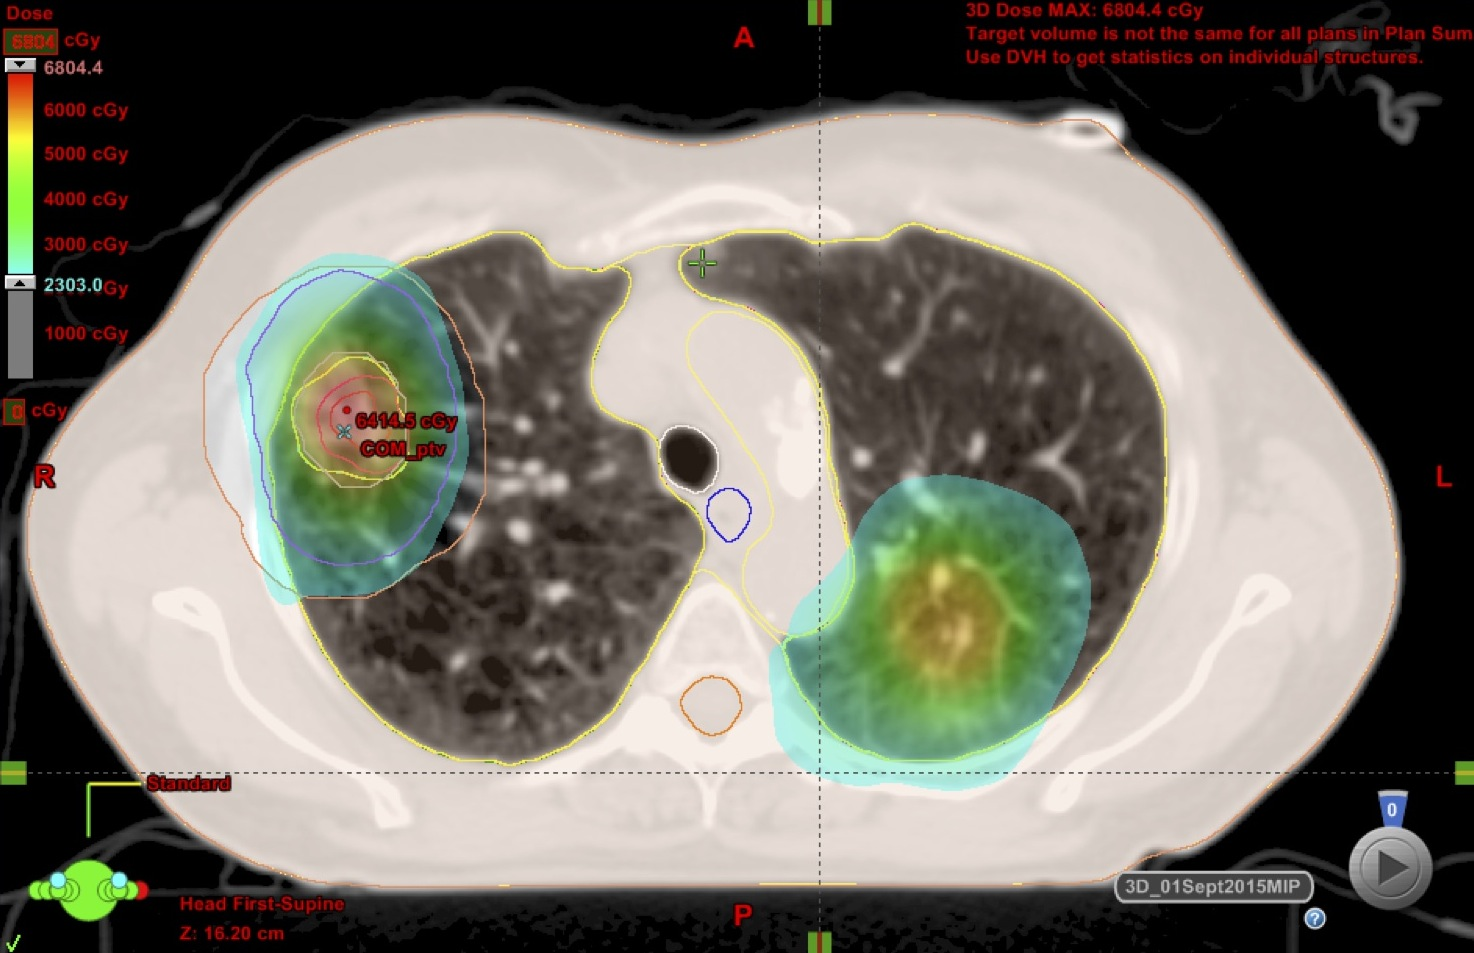Viewport: 1474px width, 953px height.
Task: Click the '4000 cGy' scale label
Action: 86,199
